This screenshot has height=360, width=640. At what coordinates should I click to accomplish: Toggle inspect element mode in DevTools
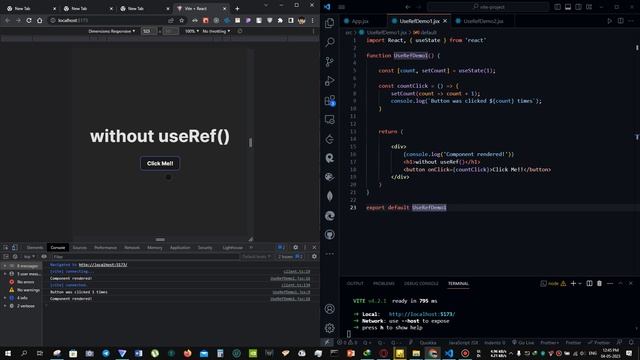click(6, 247)
